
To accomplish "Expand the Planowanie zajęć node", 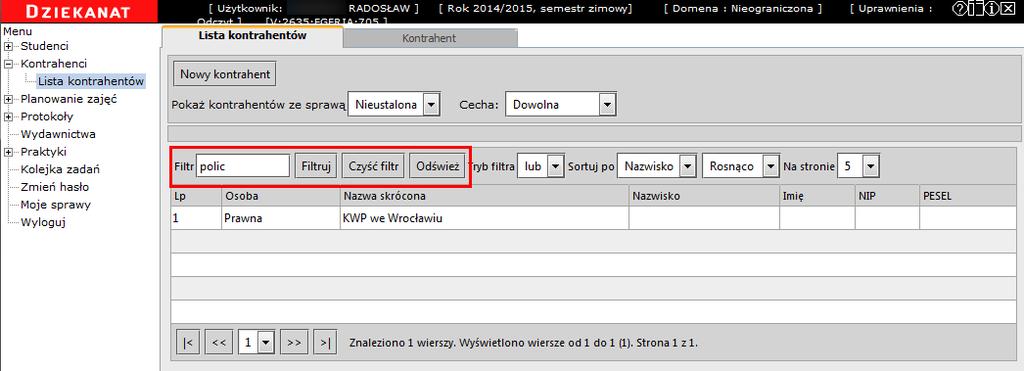I will tap(8, 99).
